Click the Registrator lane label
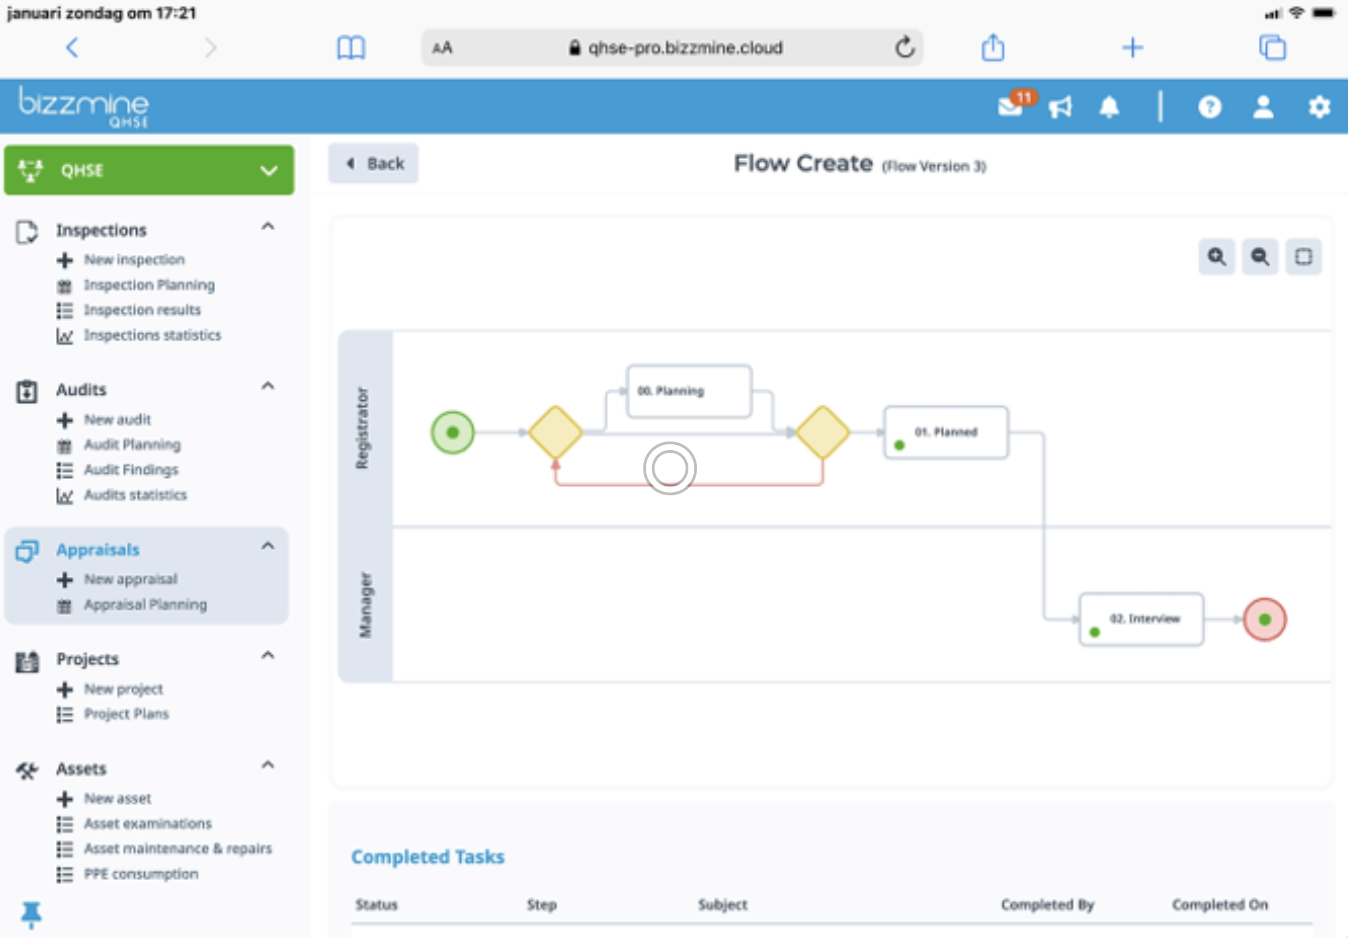The height and width of the screenshot is (938, 1348). (363, 429)
